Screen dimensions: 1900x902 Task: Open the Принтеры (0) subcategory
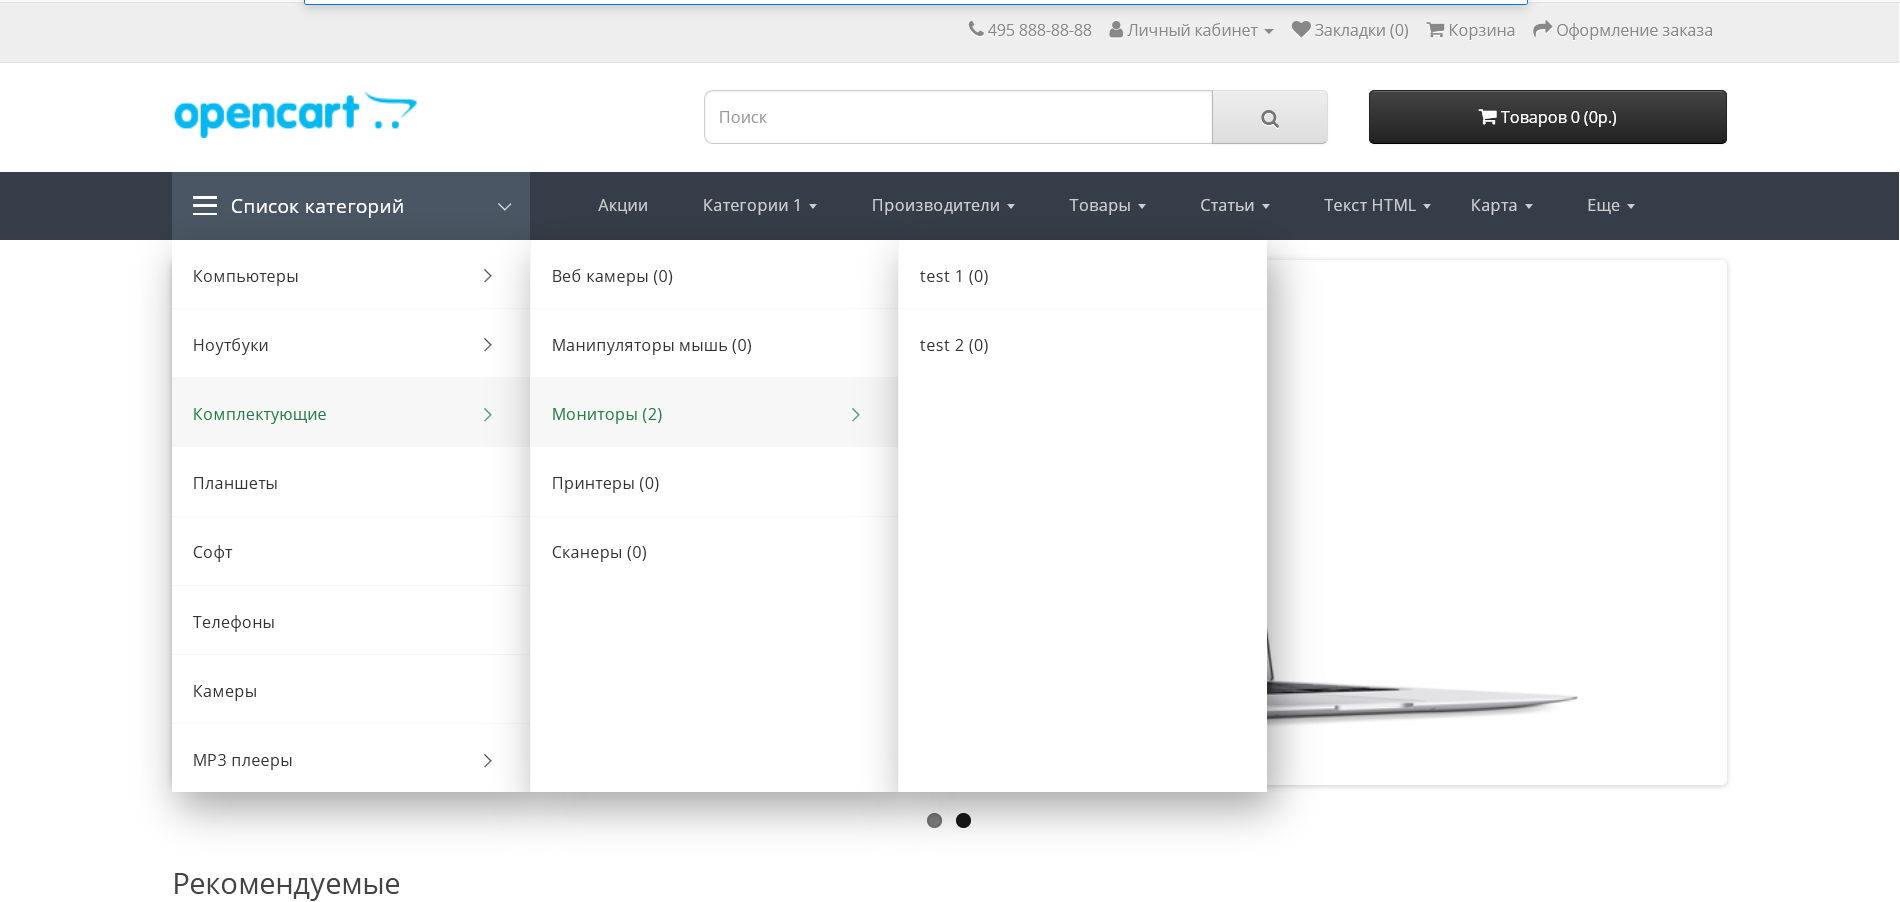pyautogui.click(x=714, y=483)
